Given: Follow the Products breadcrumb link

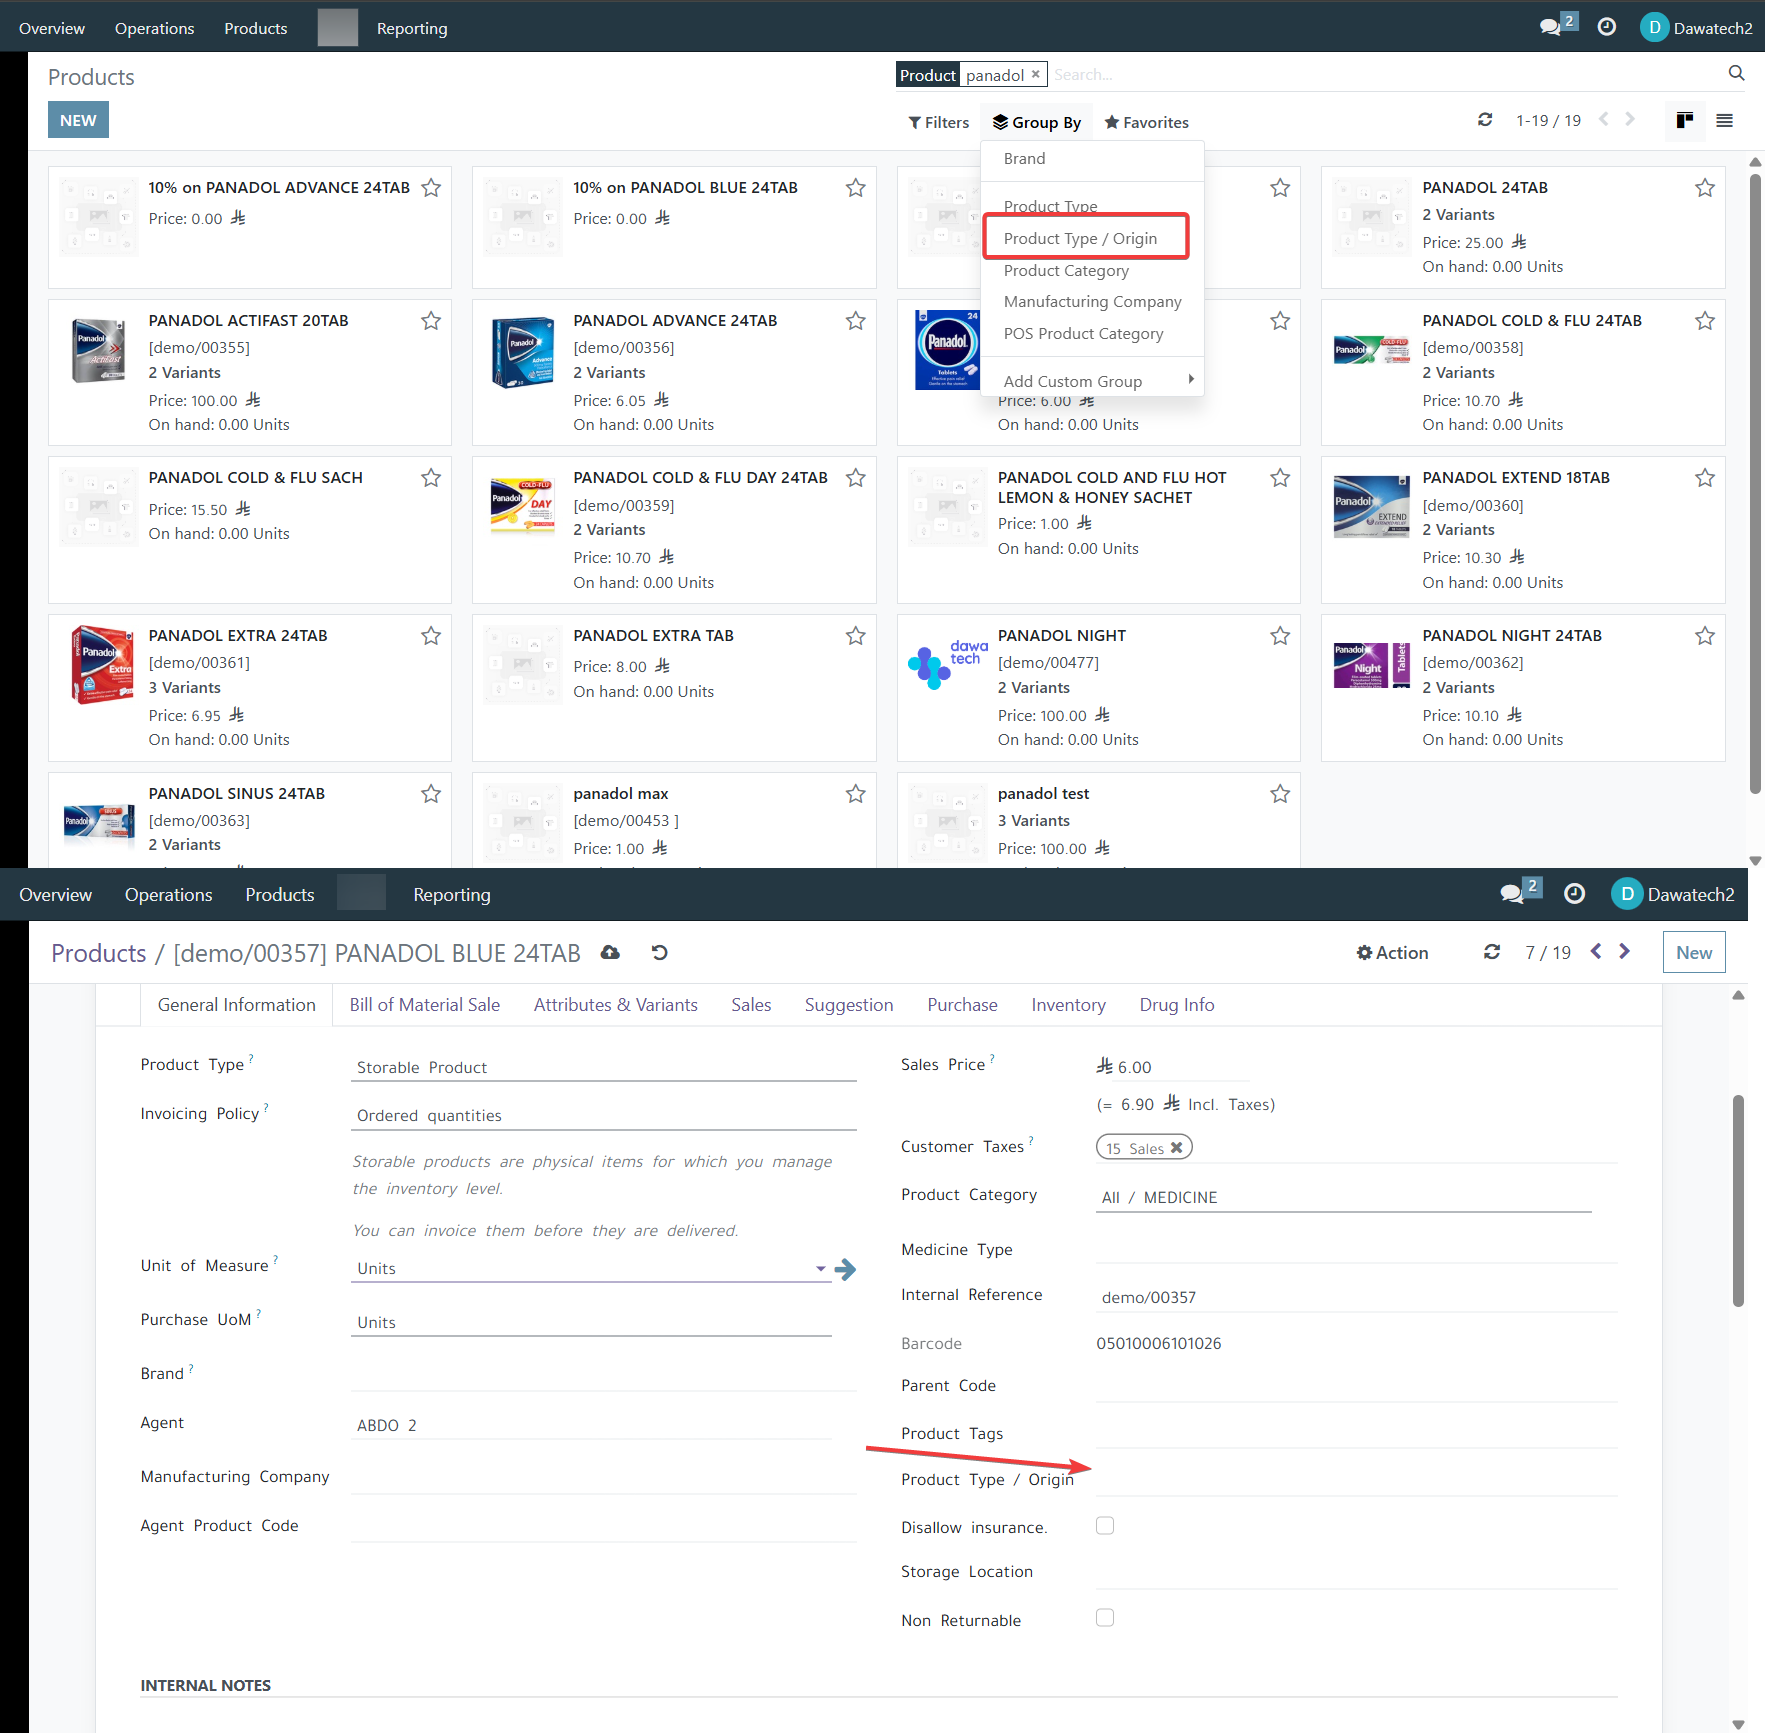Looking at the screenshot, I should (x=99, y=953).
